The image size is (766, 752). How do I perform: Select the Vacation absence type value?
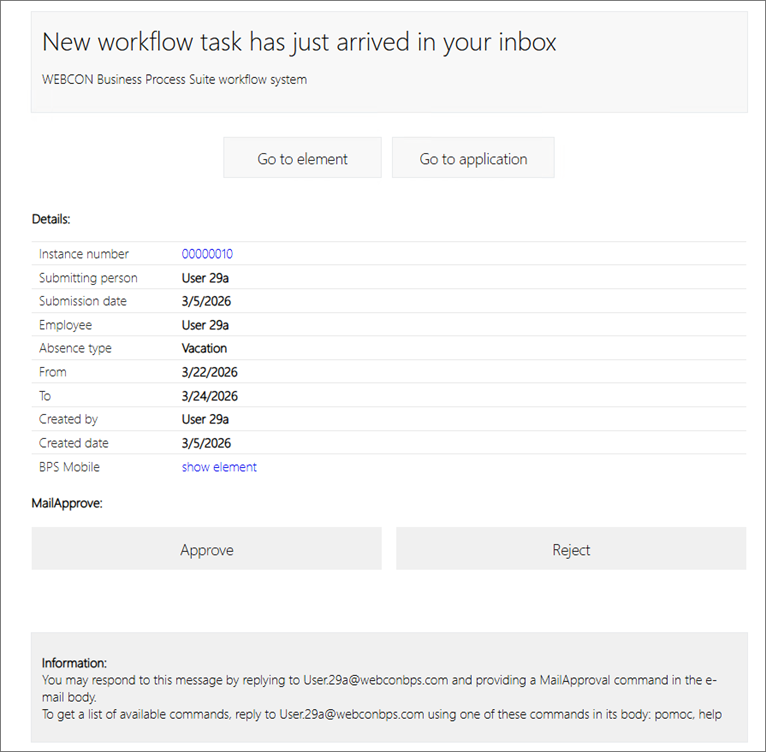[x=204, y=349]
